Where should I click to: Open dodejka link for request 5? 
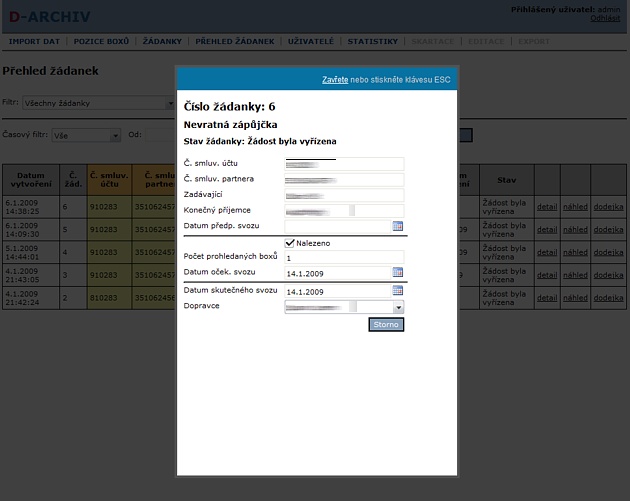click(609, 230)
